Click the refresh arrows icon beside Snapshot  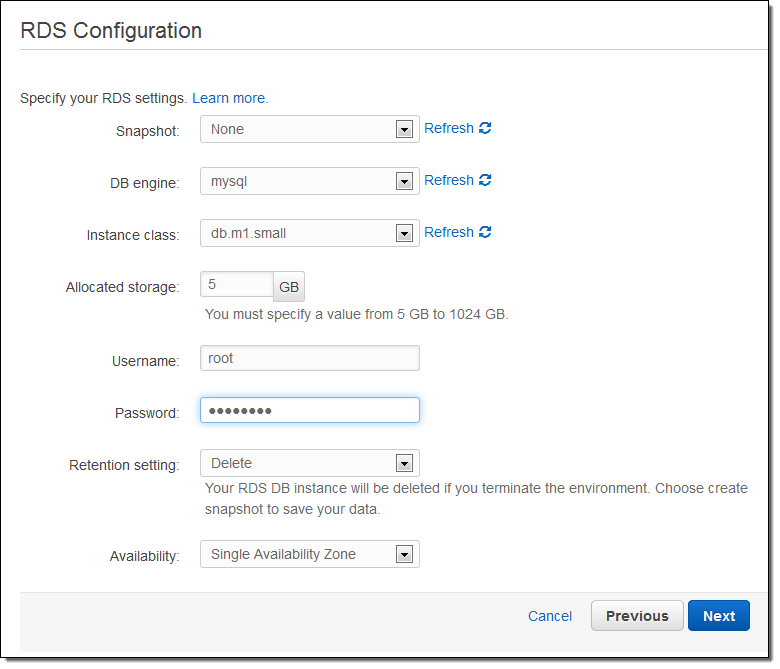485,129
